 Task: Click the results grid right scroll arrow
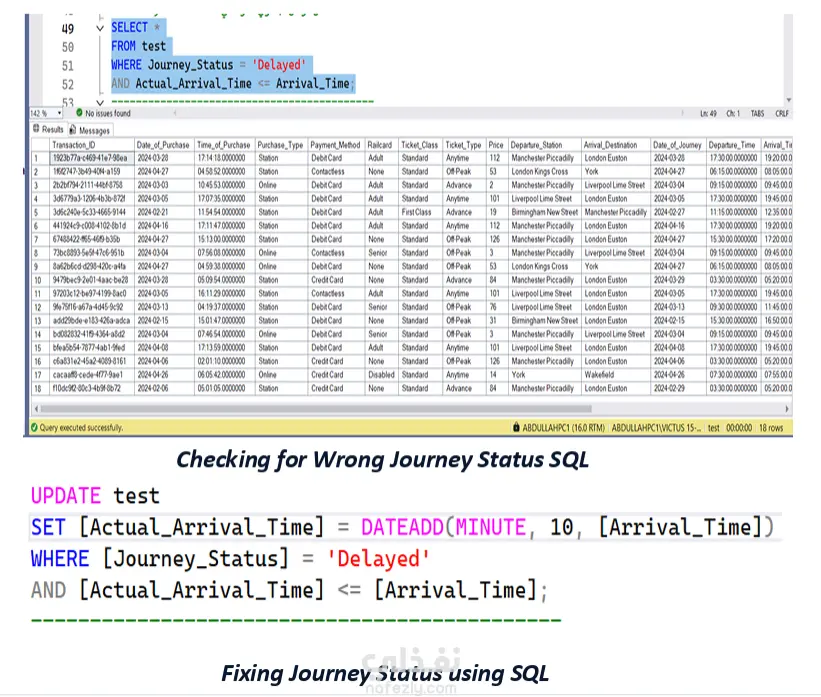(786, 408)
